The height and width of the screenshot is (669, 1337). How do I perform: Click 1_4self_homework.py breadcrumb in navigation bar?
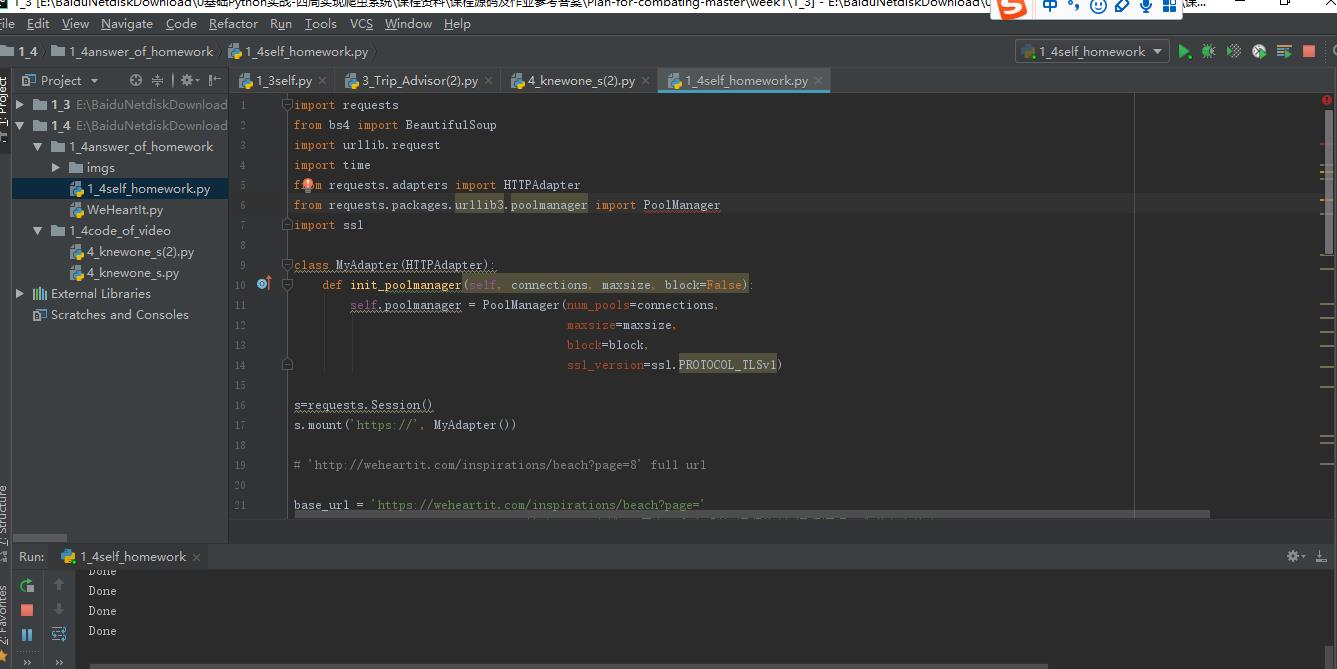tap(298, 51)
